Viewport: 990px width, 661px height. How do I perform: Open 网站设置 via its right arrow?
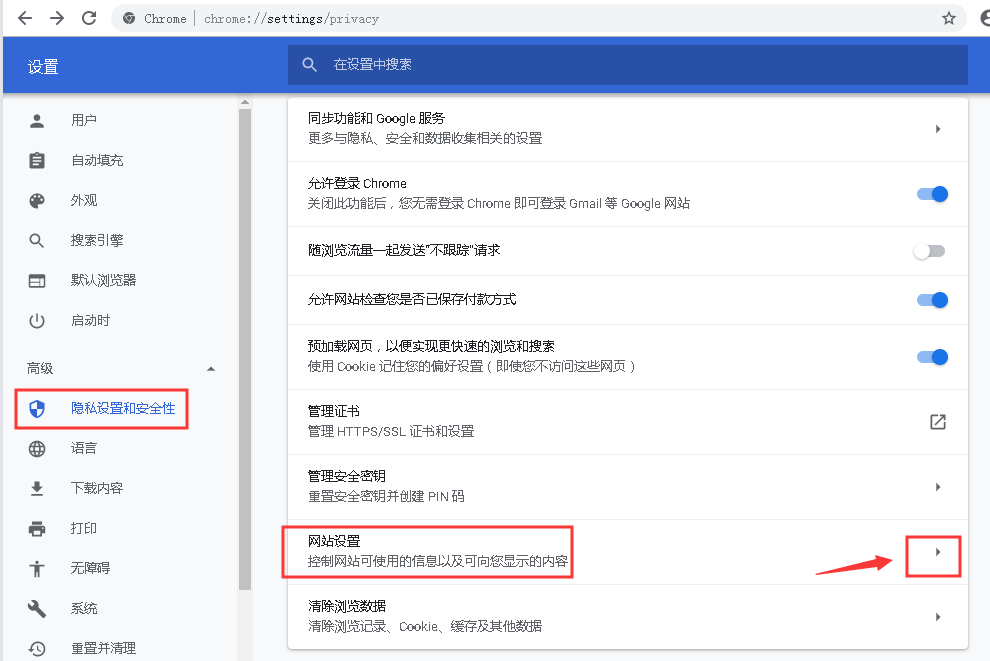pyautogui.click(x=938, y=552)
